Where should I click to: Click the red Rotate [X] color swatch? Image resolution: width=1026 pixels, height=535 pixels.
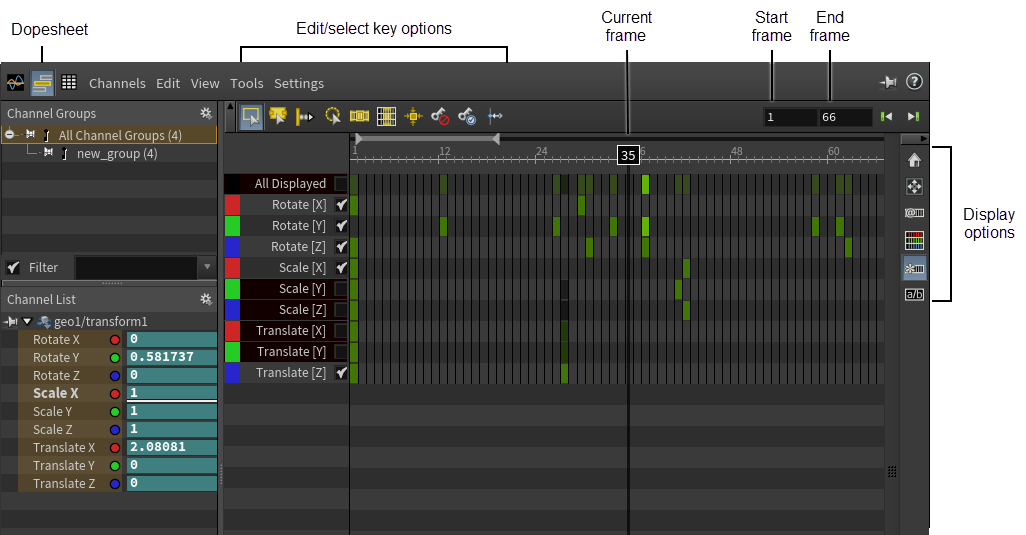click(x=232, y=205)
